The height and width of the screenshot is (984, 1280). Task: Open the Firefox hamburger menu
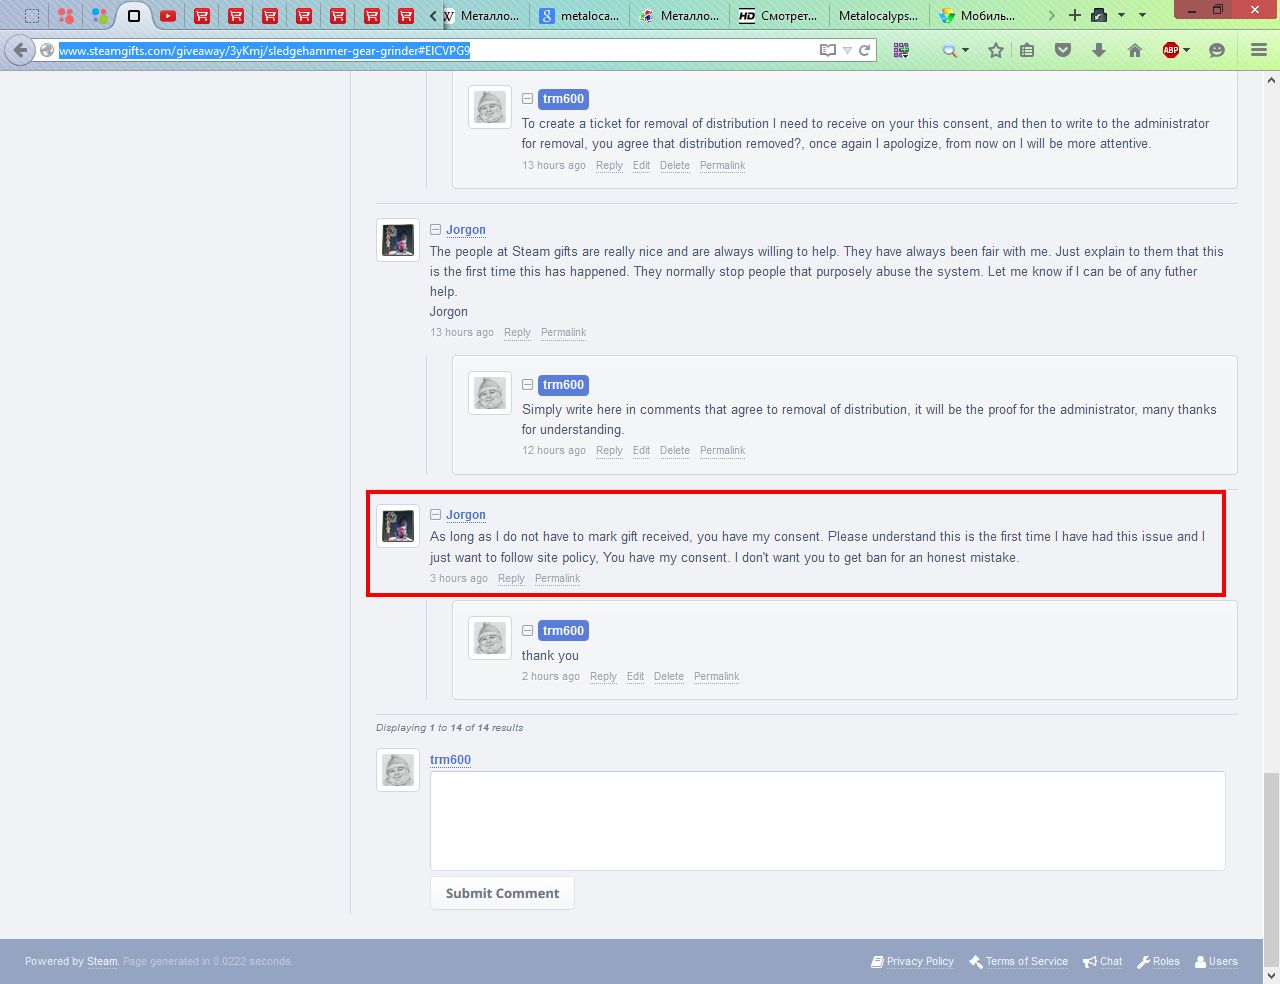(1259, 50)
